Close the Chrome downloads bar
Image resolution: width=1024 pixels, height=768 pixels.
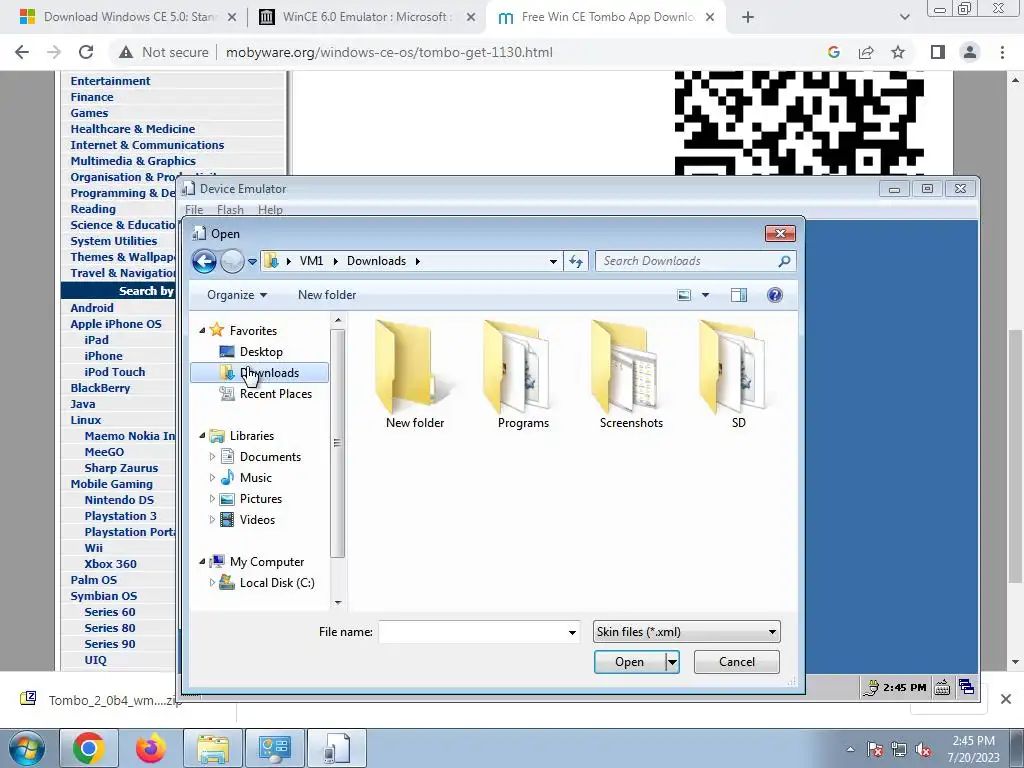coord(1006,699)
